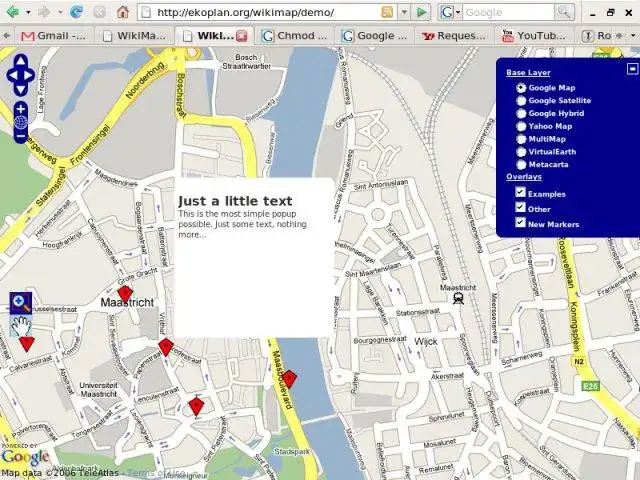This screenshot has width=640, height=480.
Task: Zoom to world extent globe icon
Action: tap(20, 122)
